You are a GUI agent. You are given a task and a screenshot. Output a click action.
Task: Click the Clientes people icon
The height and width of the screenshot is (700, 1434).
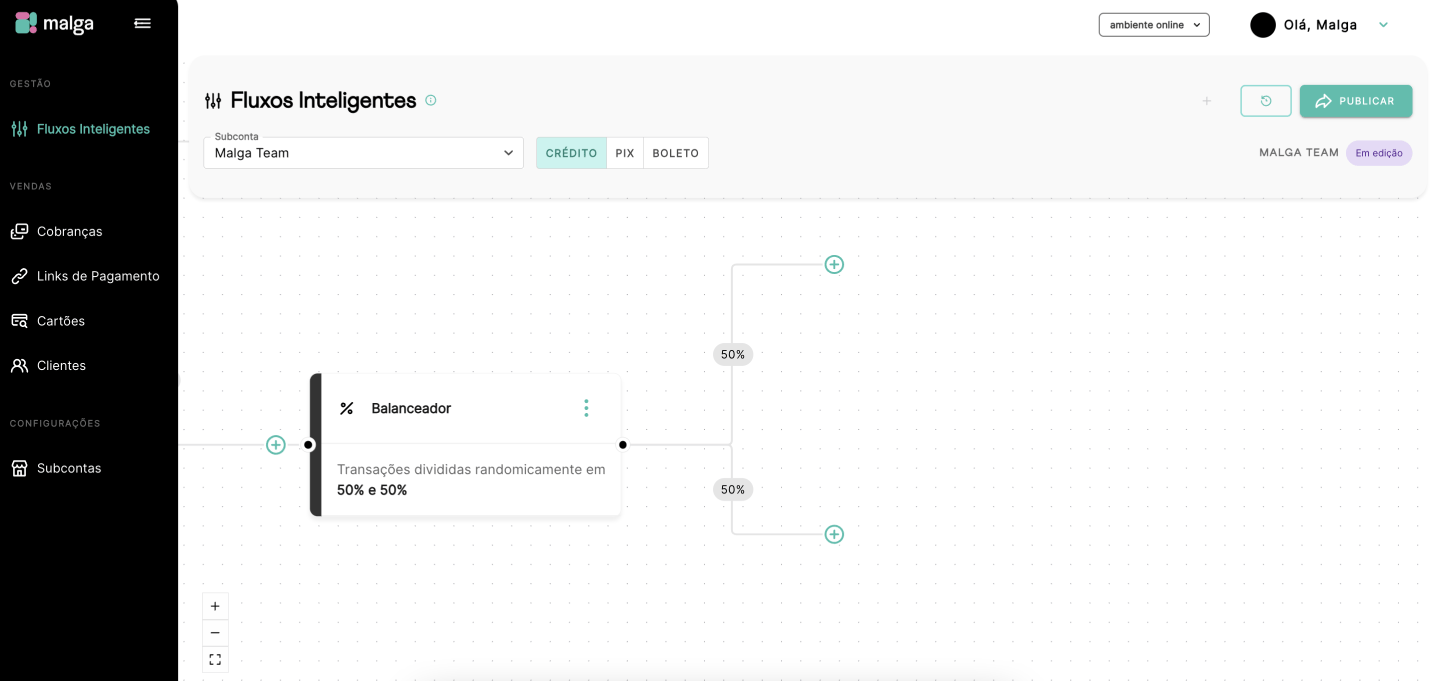tap(19, 366)
